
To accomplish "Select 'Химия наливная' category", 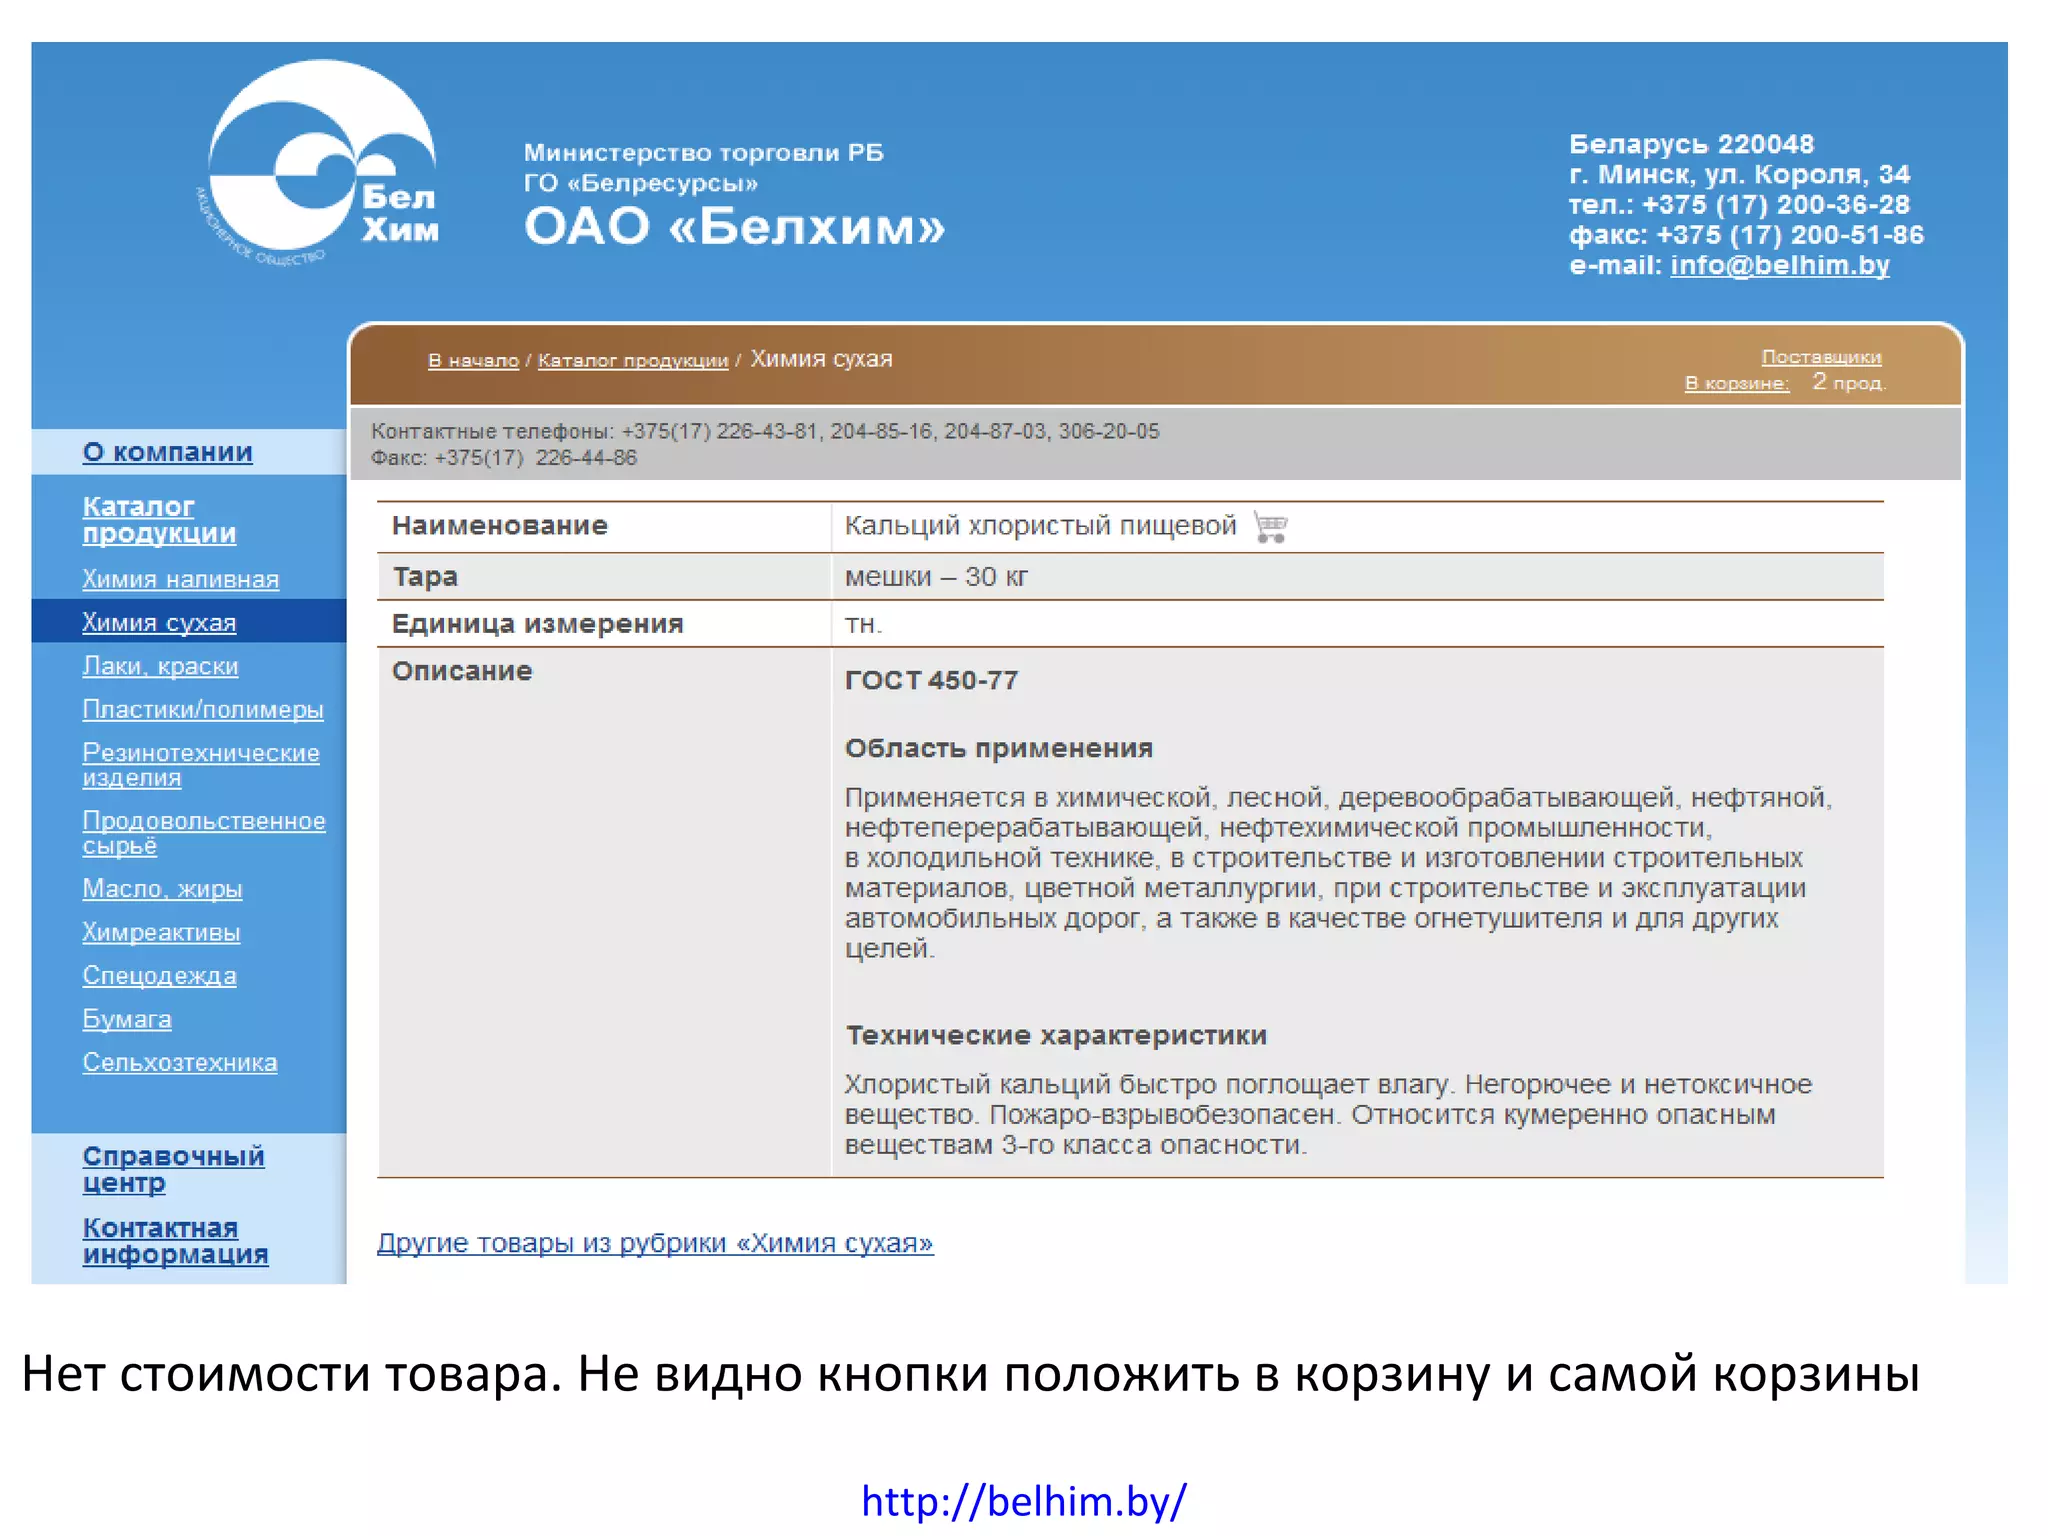I will (x=180, y=579).
